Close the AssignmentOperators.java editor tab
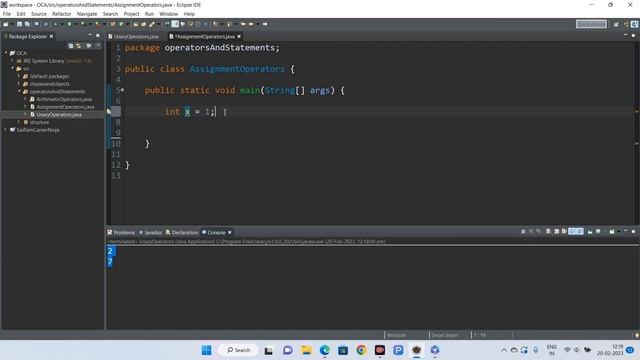This screenshot has width=640, height=360. 239,36
